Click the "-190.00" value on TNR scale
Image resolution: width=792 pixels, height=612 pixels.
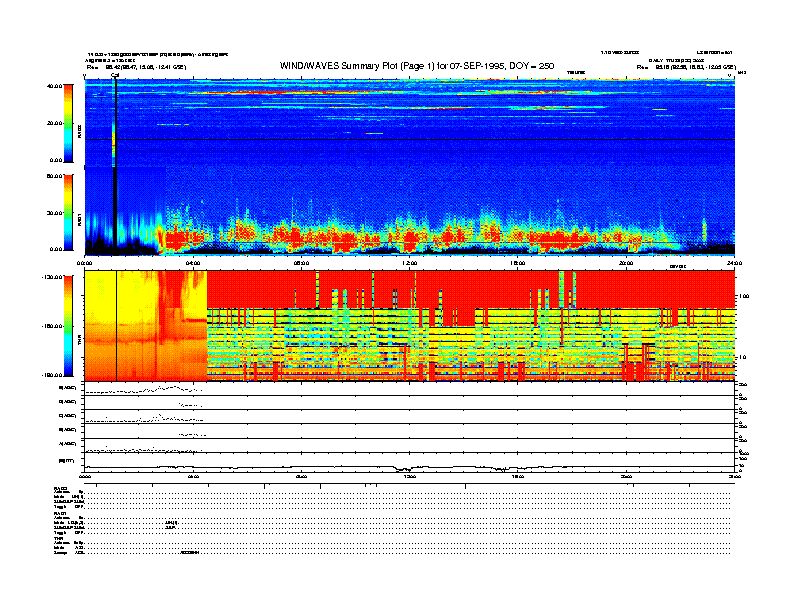click(x=52, y=375)
